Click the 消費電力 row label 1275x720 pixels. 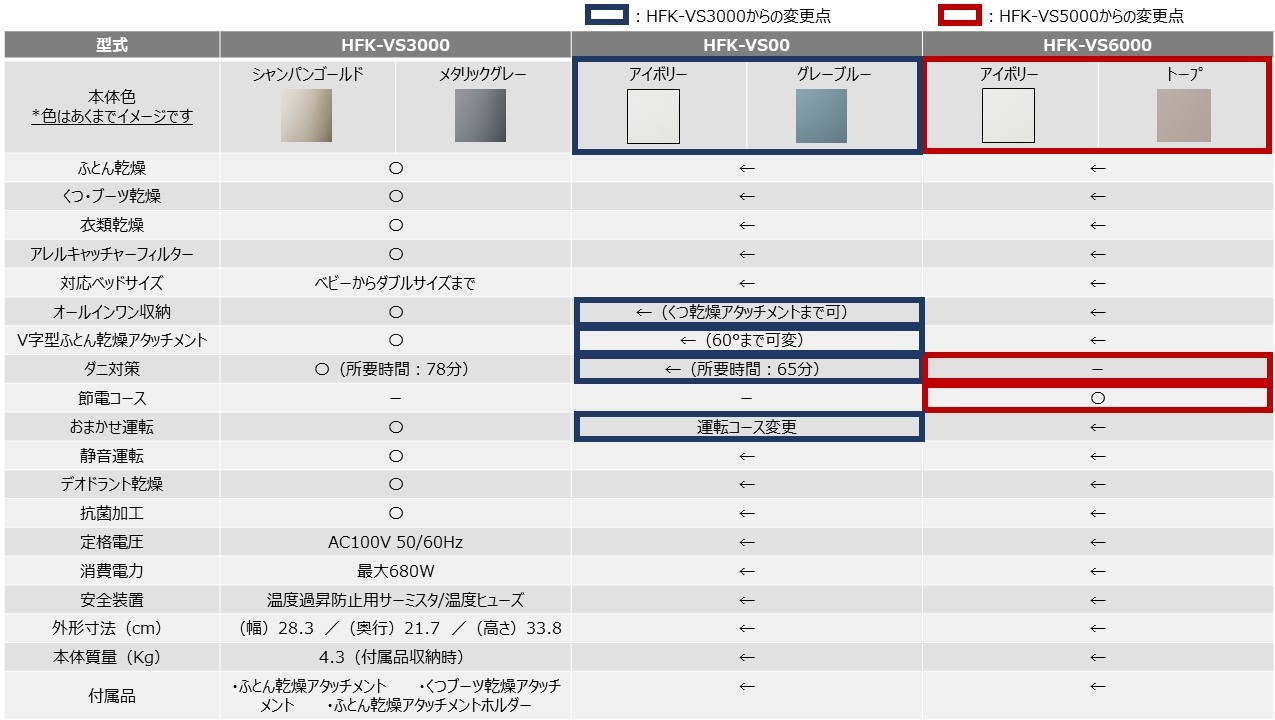coord(112,571)
